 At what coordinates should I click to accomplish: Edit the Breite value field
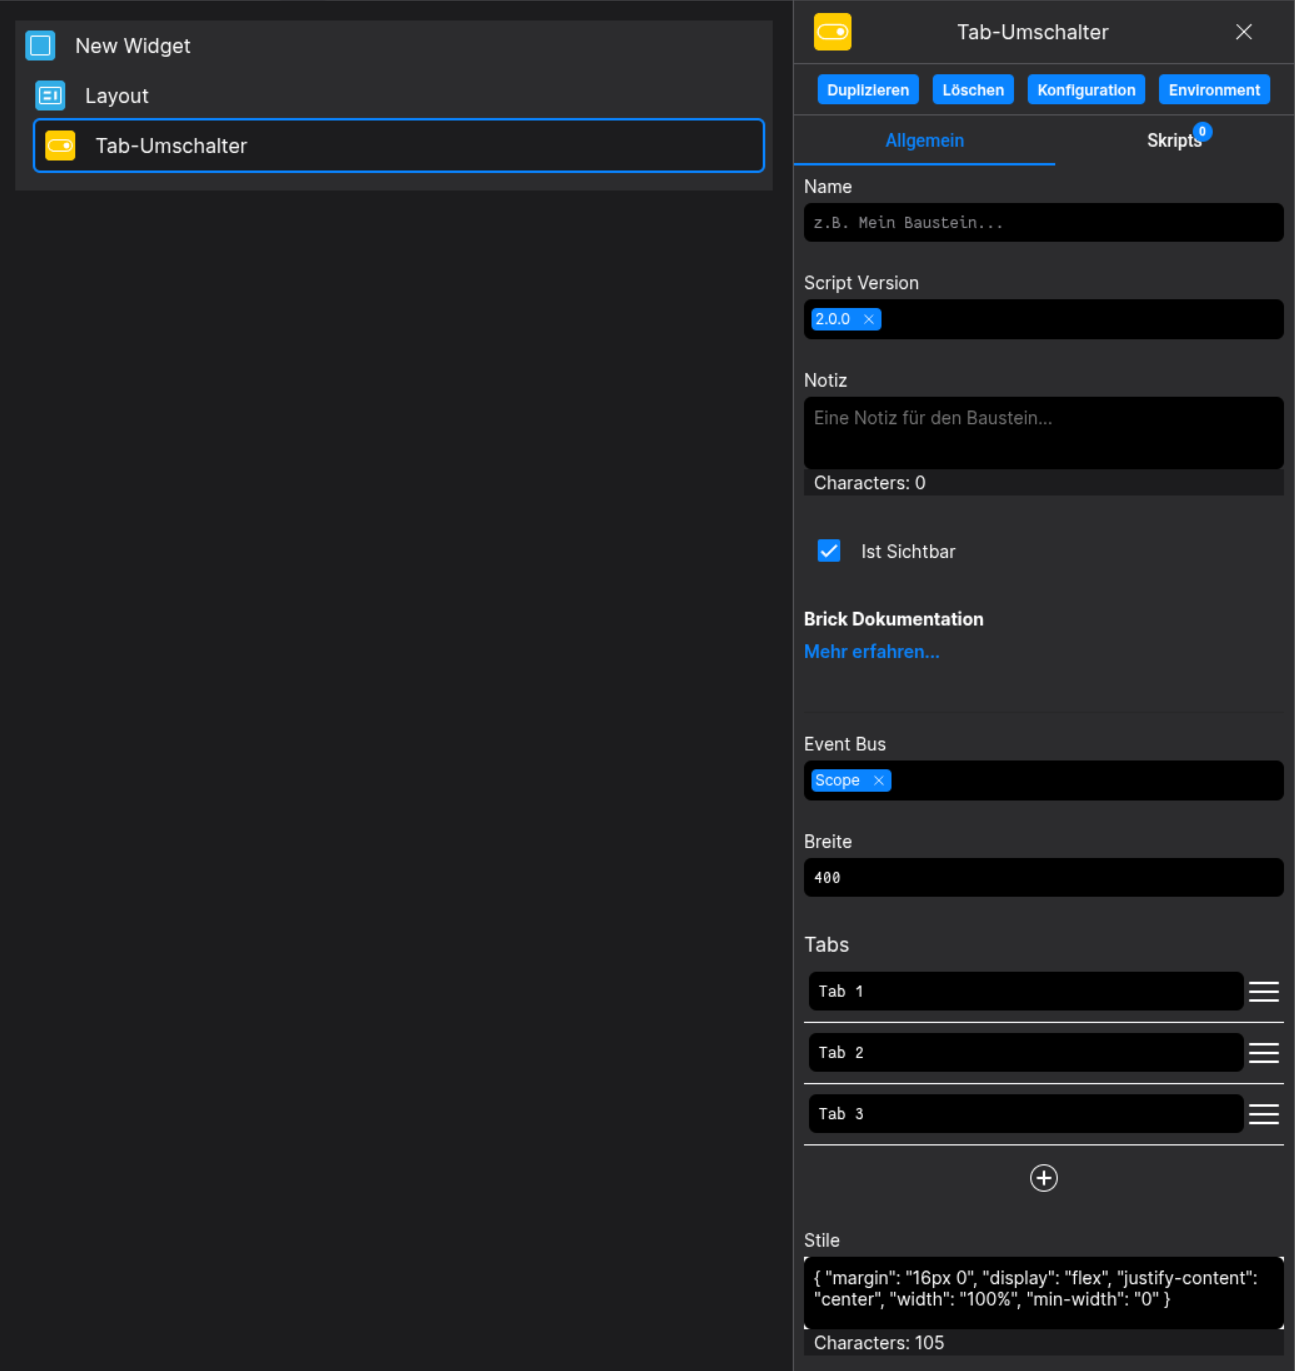coord(1043,877)
